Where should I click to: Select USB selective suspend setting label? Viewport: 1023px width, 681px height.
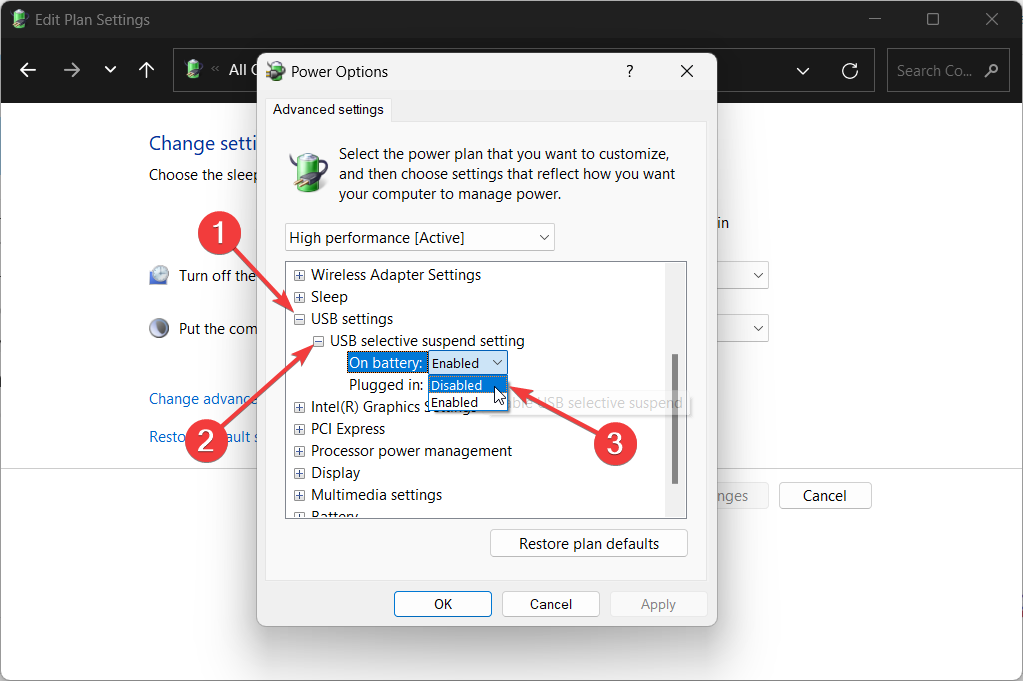(427, 340)
